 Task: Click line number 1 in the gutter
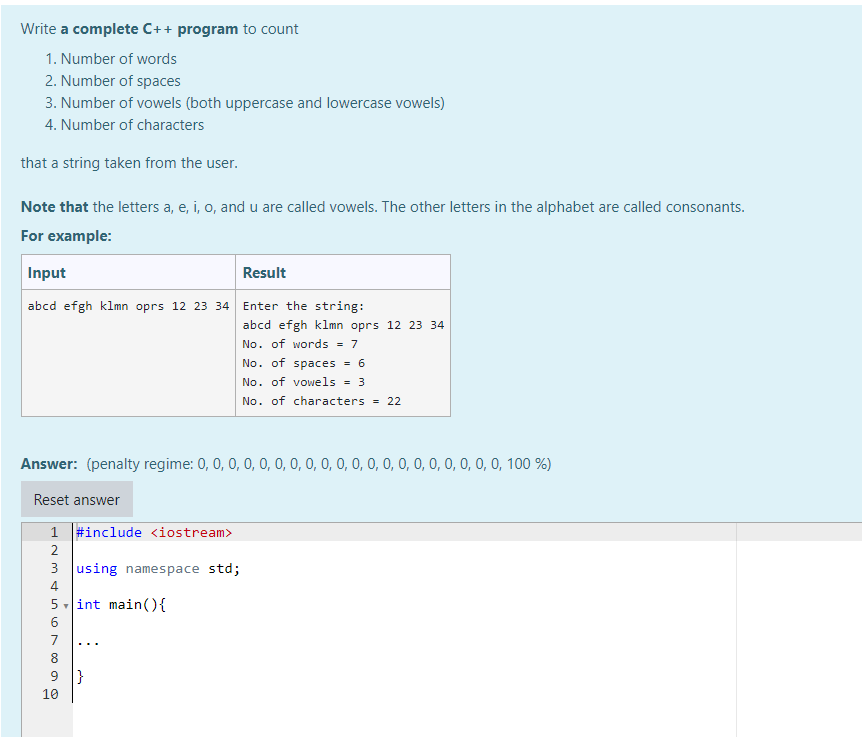tap(54, 532)
